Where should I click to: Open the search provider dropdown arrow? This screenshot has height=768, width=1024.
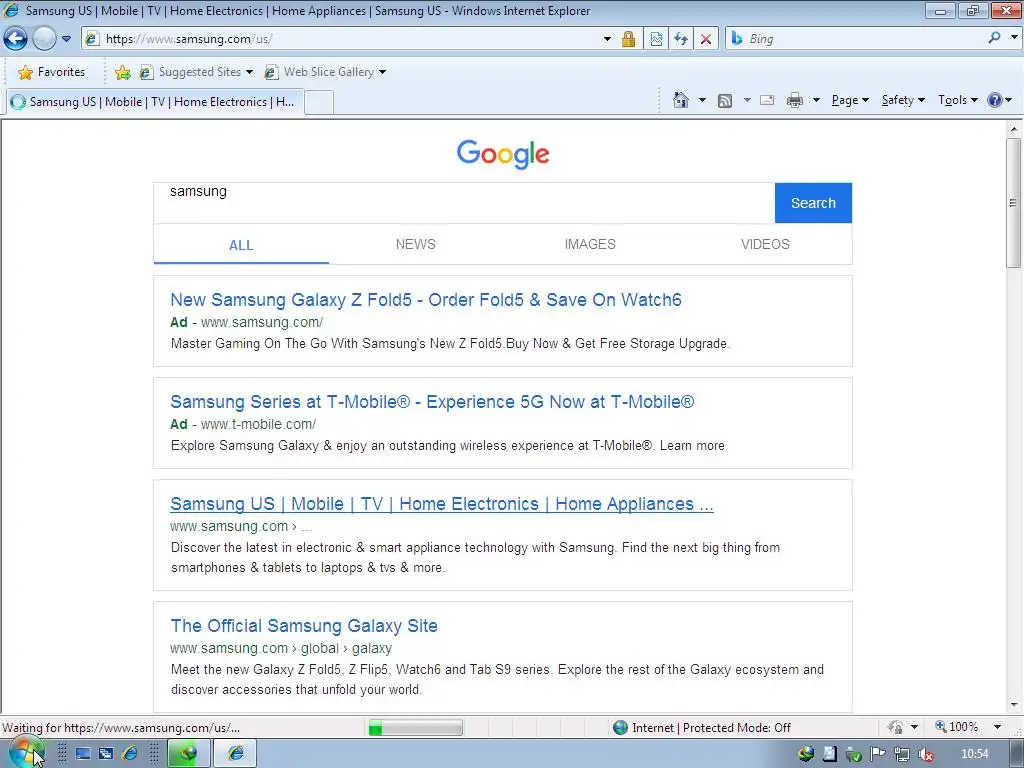click(1014, 38)
